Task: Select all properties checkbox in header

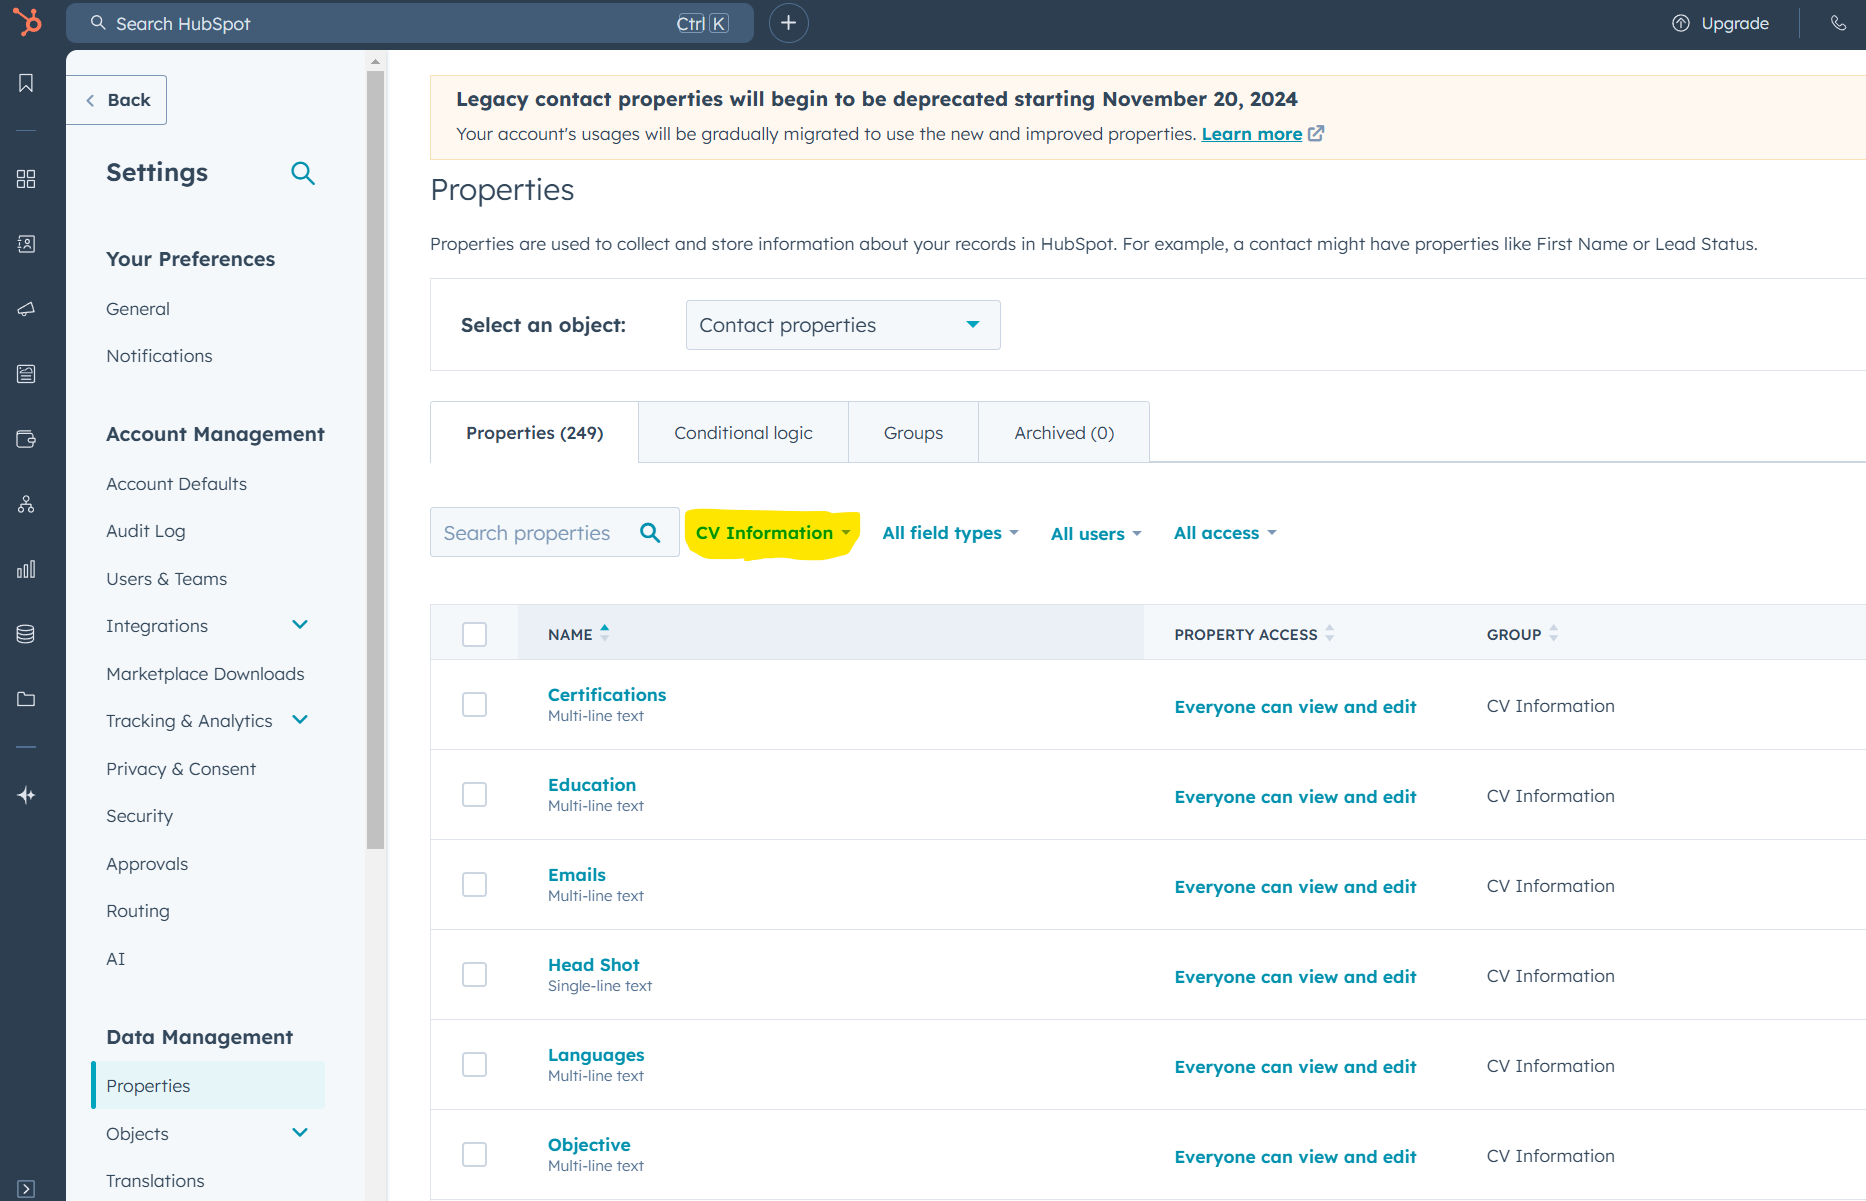Action: (475, 634)
